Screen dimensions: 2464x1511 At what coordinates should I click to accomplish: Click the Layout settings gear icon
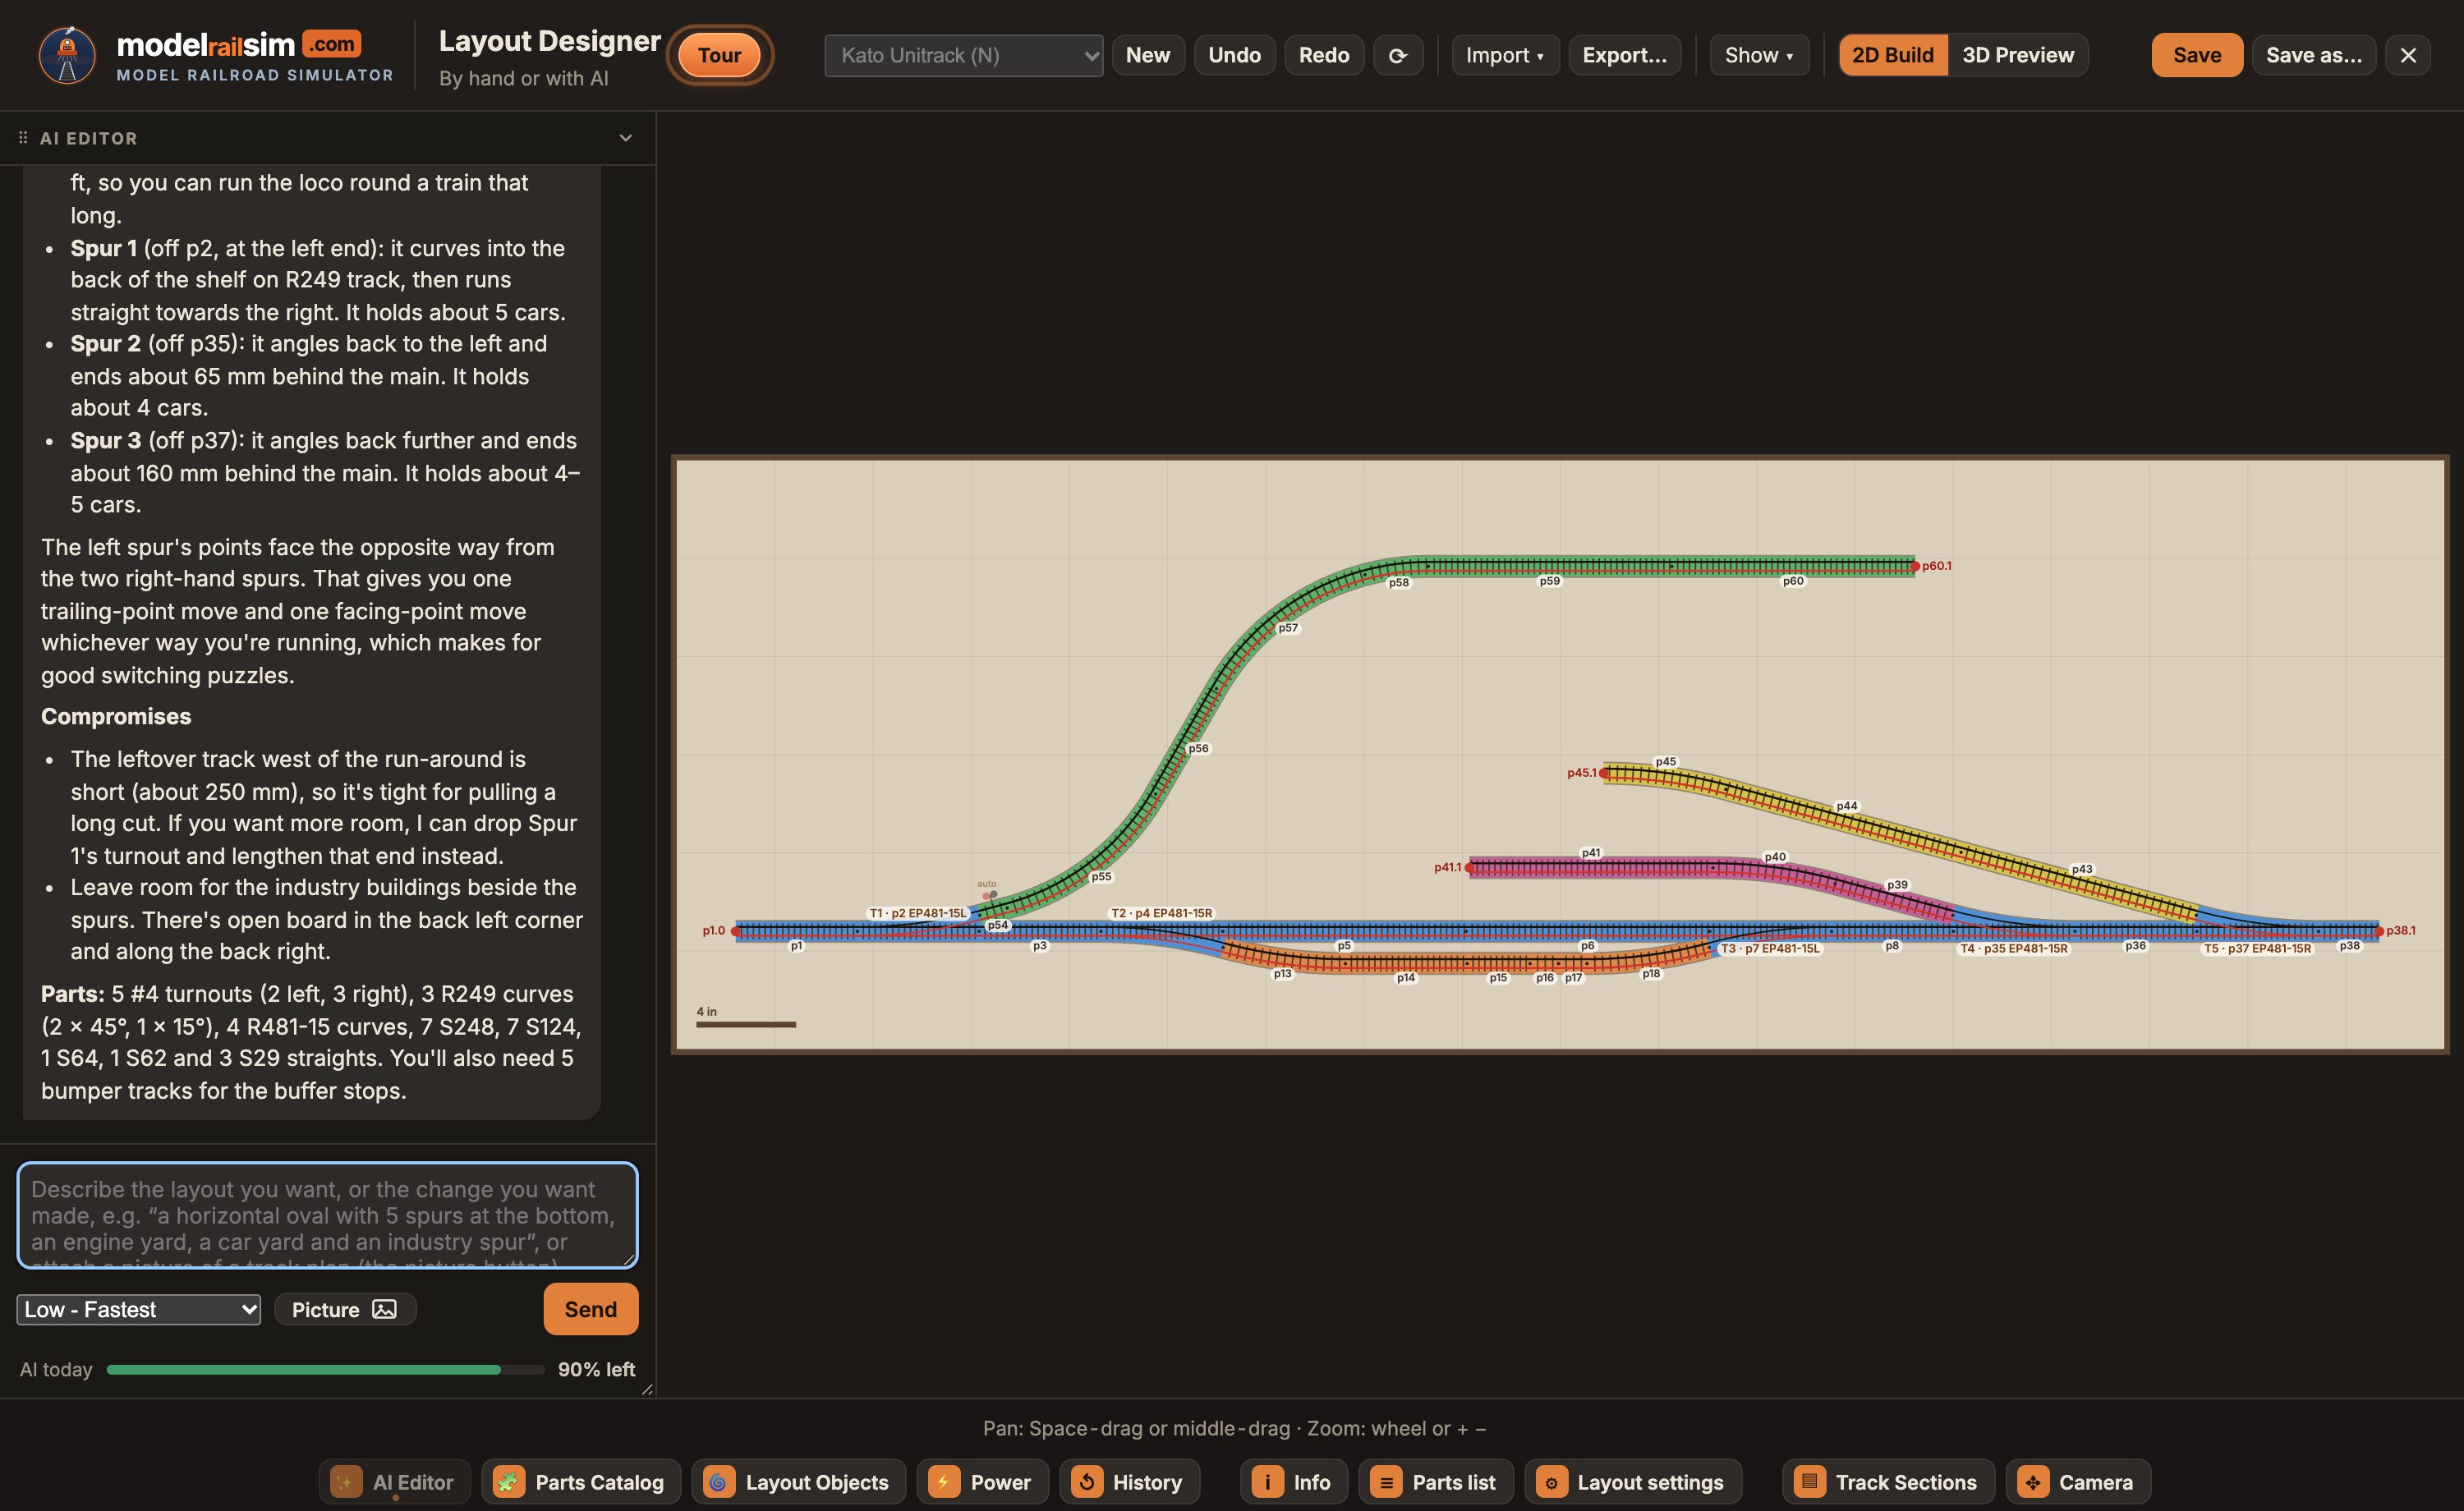1551,1481
